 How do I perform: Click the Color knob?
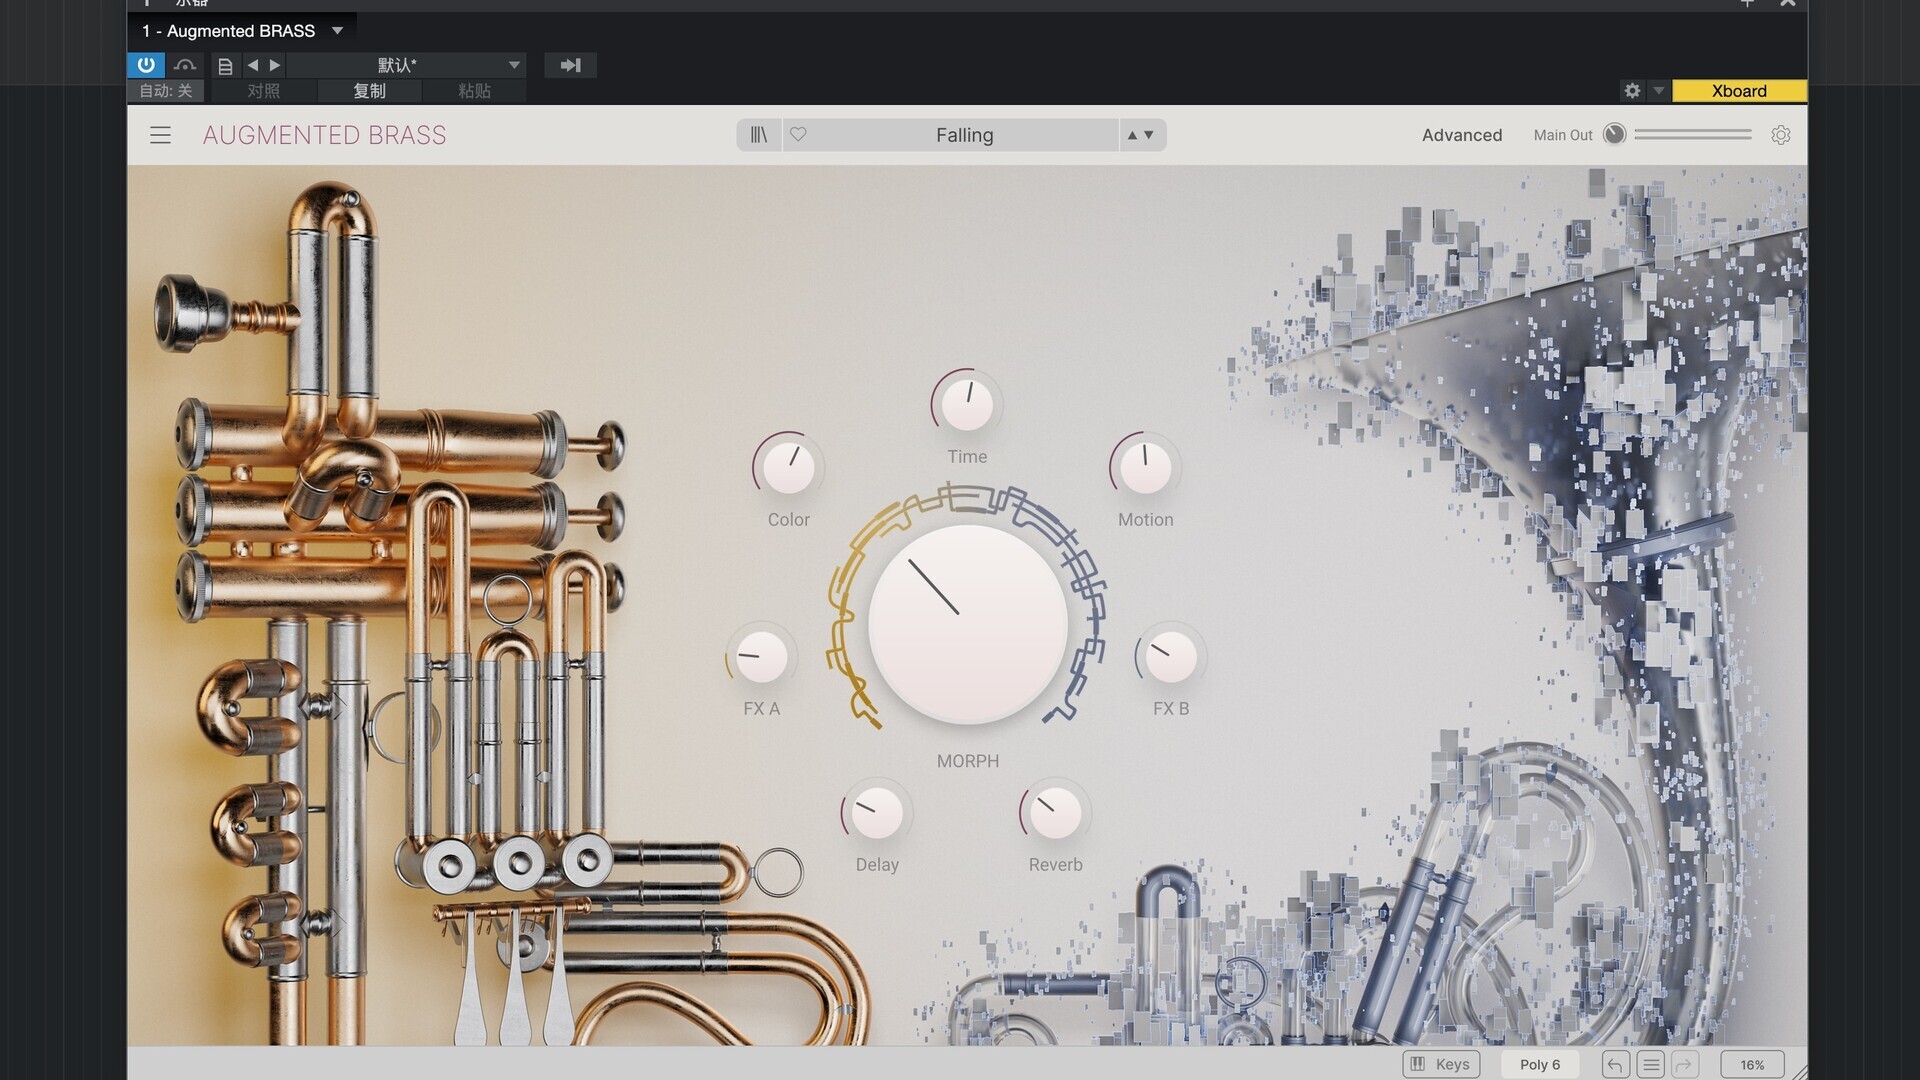click(788, 467)
